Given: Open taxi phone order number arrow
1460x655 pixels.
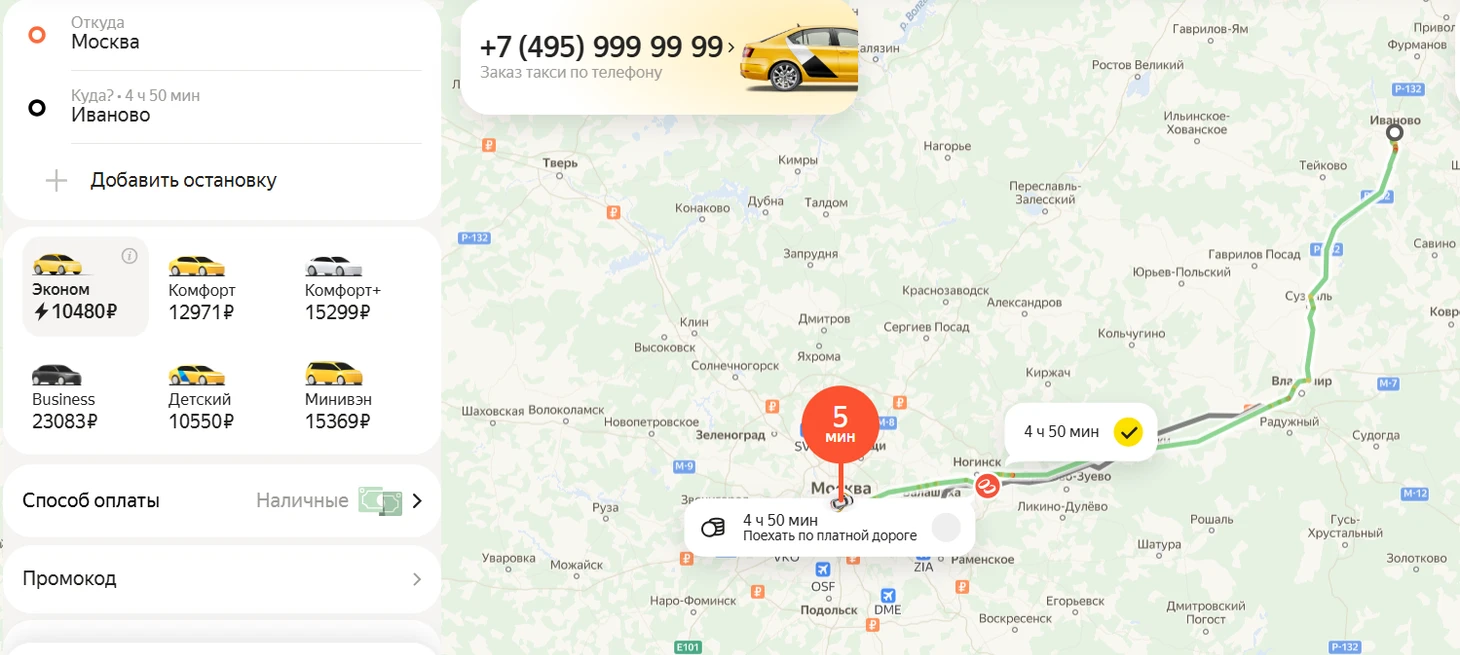Looking at the screenshot, I should [x=731, y=47].
